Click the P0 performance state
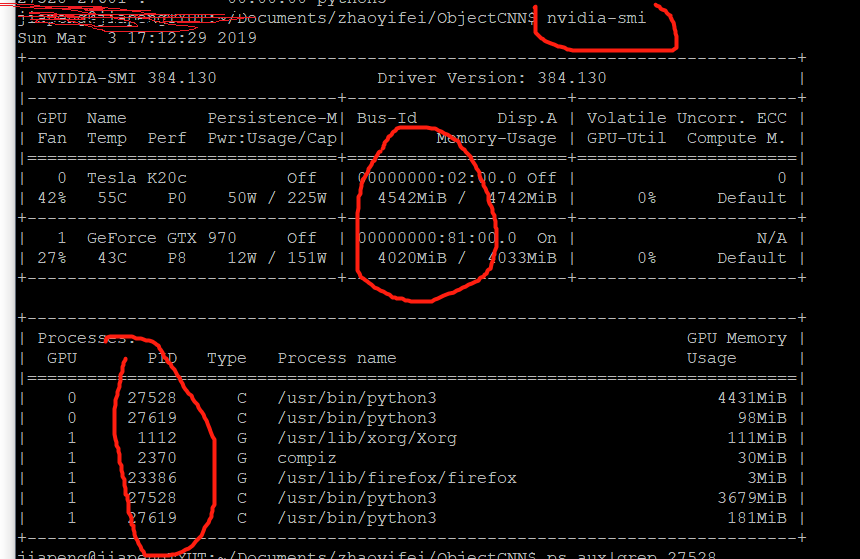The height and width of the screenshot is (559, 860). click(x=177, y=198)
